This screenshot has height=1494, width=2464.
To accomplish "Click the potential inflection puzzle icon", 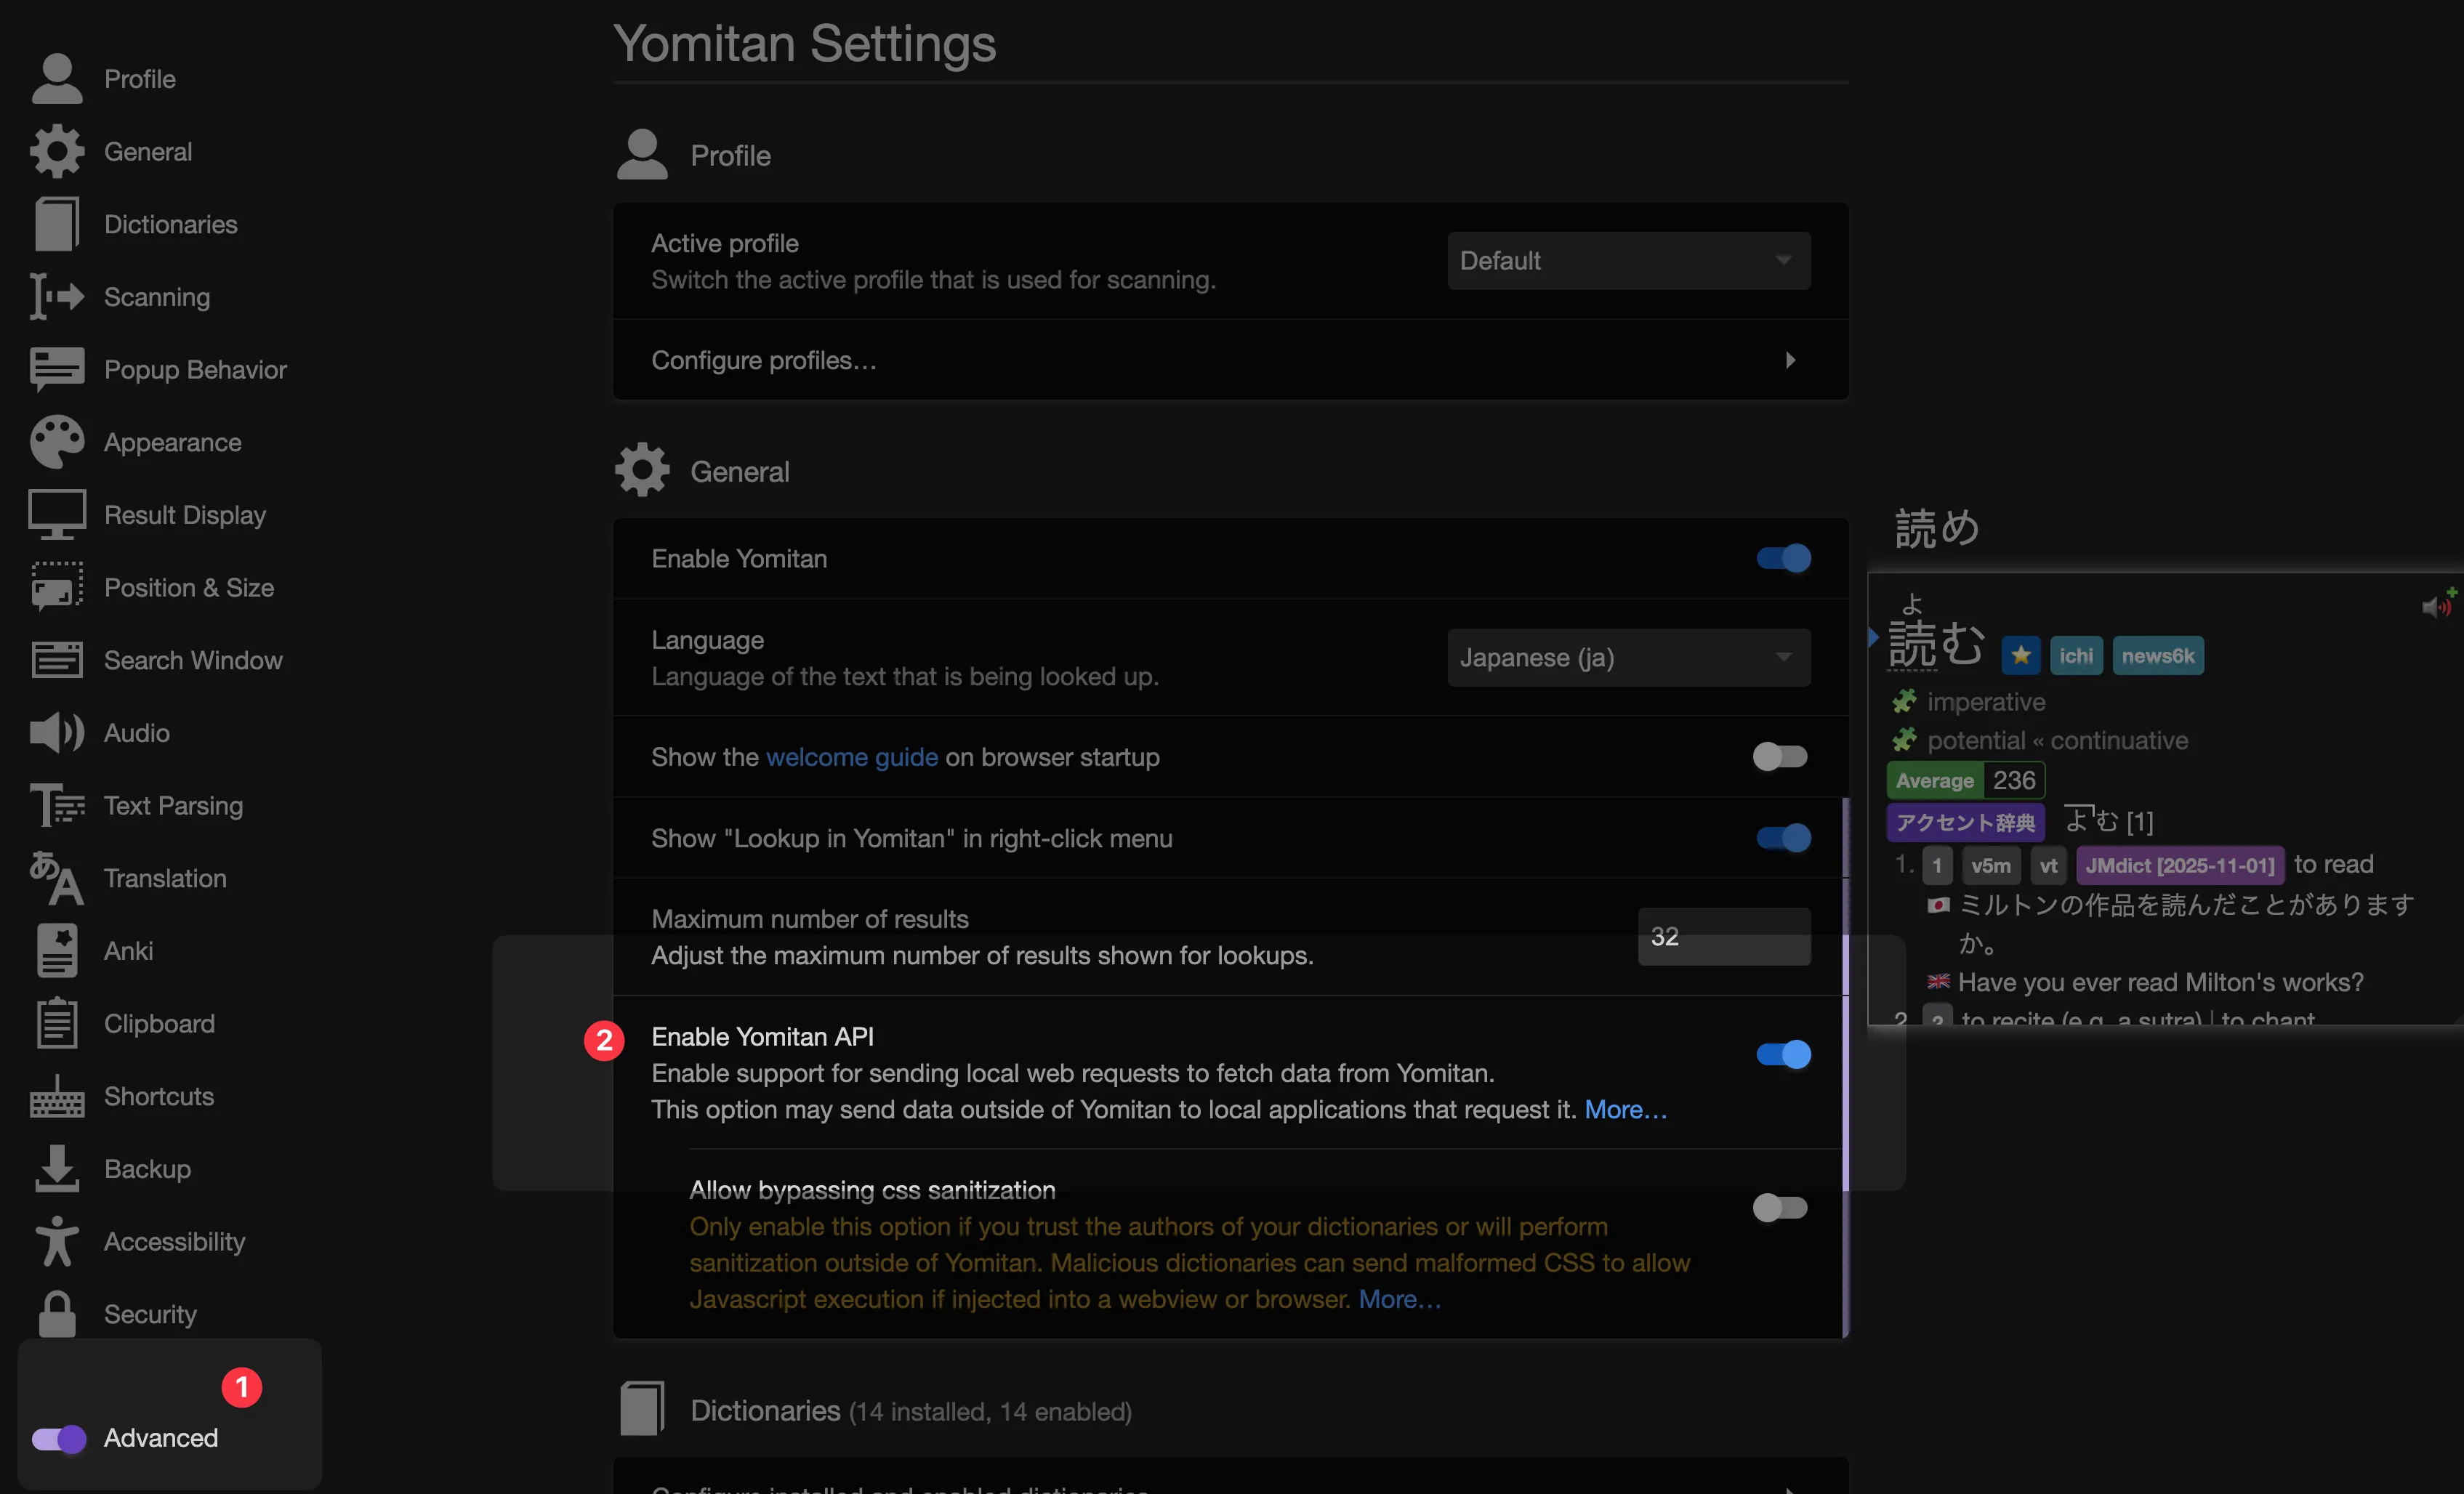I will coord(1904,740).
